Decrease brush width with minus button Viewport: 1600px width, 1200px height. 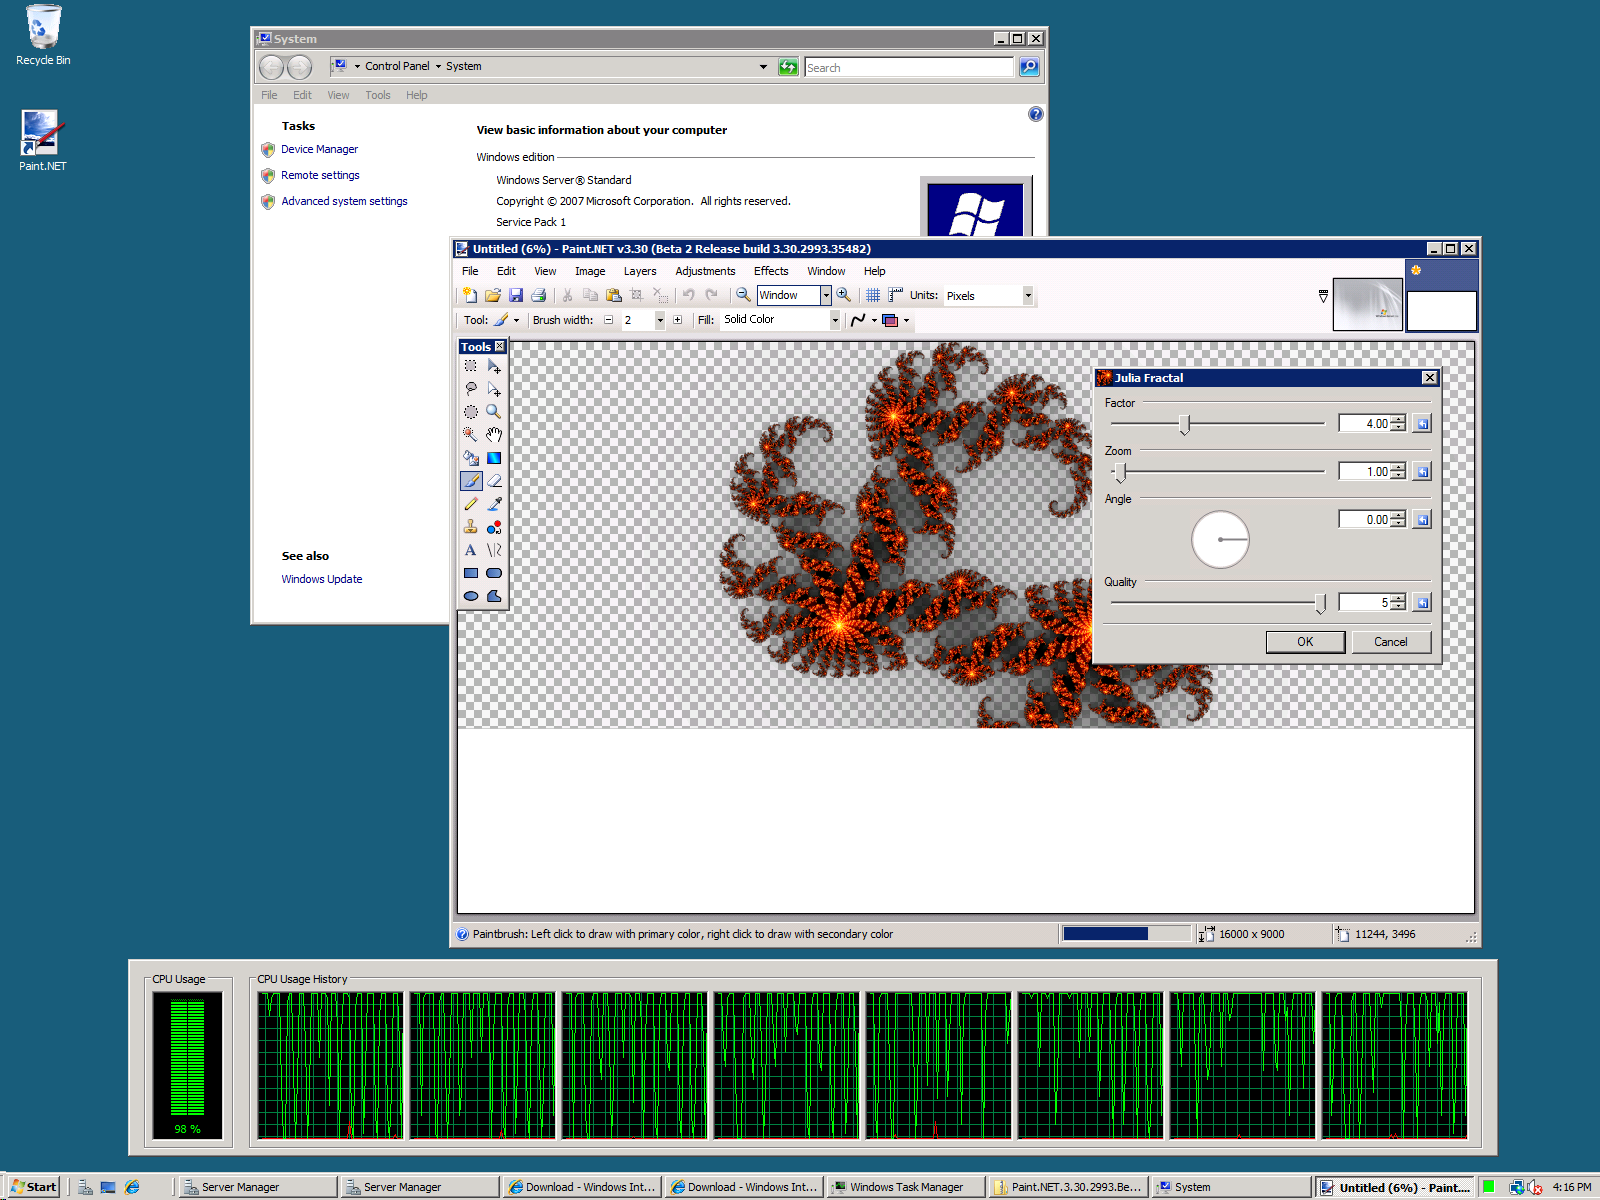[x=608, y=320]
